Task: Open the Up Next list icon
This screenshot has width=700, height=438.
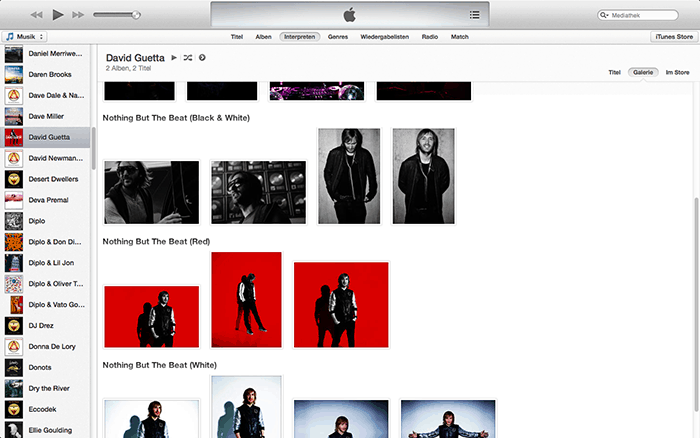Action: click(x=475, y=15)
